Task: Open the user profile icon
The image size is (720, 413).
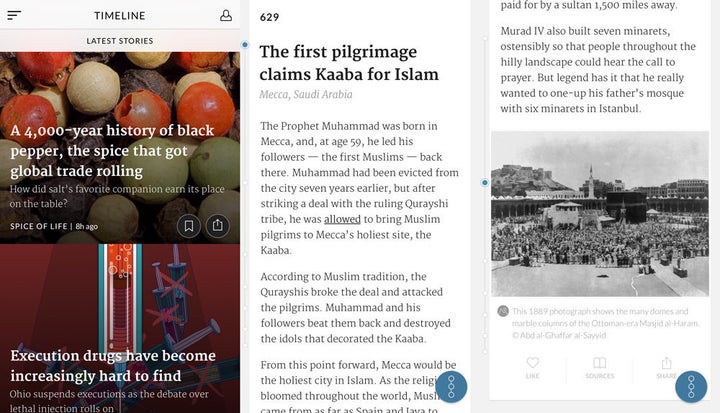Action: (225, 16)
